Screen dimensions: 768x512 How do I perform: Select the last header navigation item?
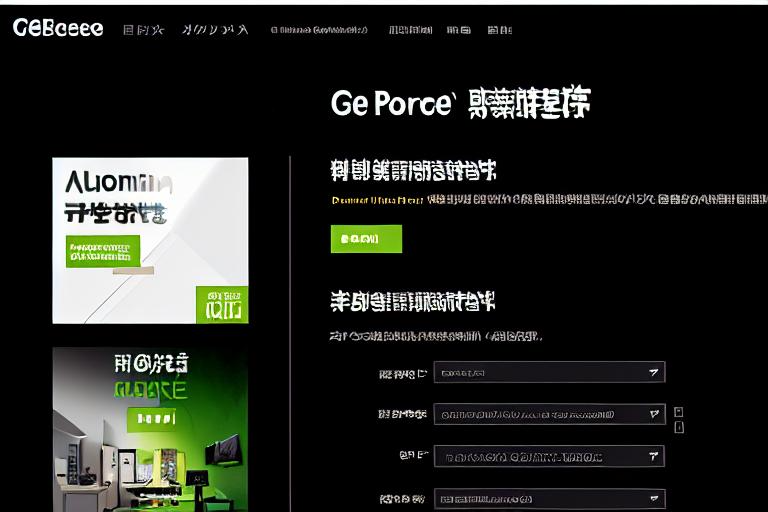pyautogui.click(x=499, y=30)
